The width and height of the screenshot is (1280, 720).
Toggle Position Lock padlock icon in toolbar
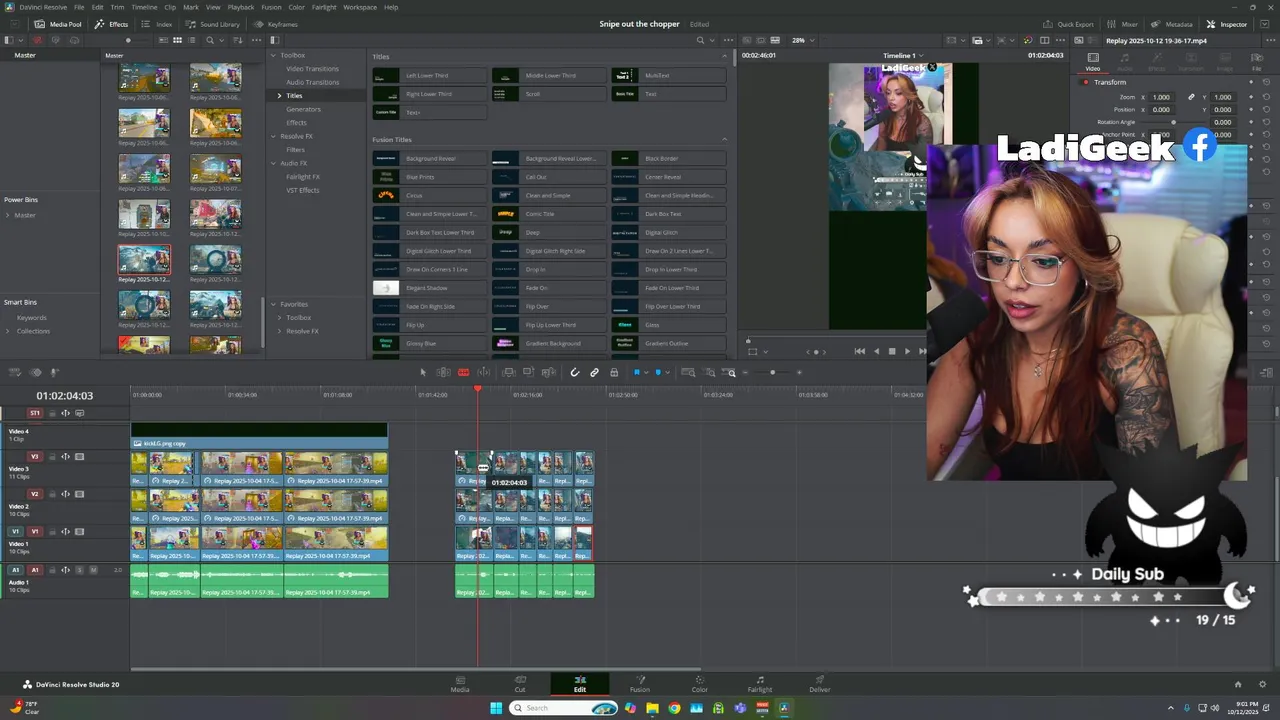pyautogui.click(x=614, y=373)
